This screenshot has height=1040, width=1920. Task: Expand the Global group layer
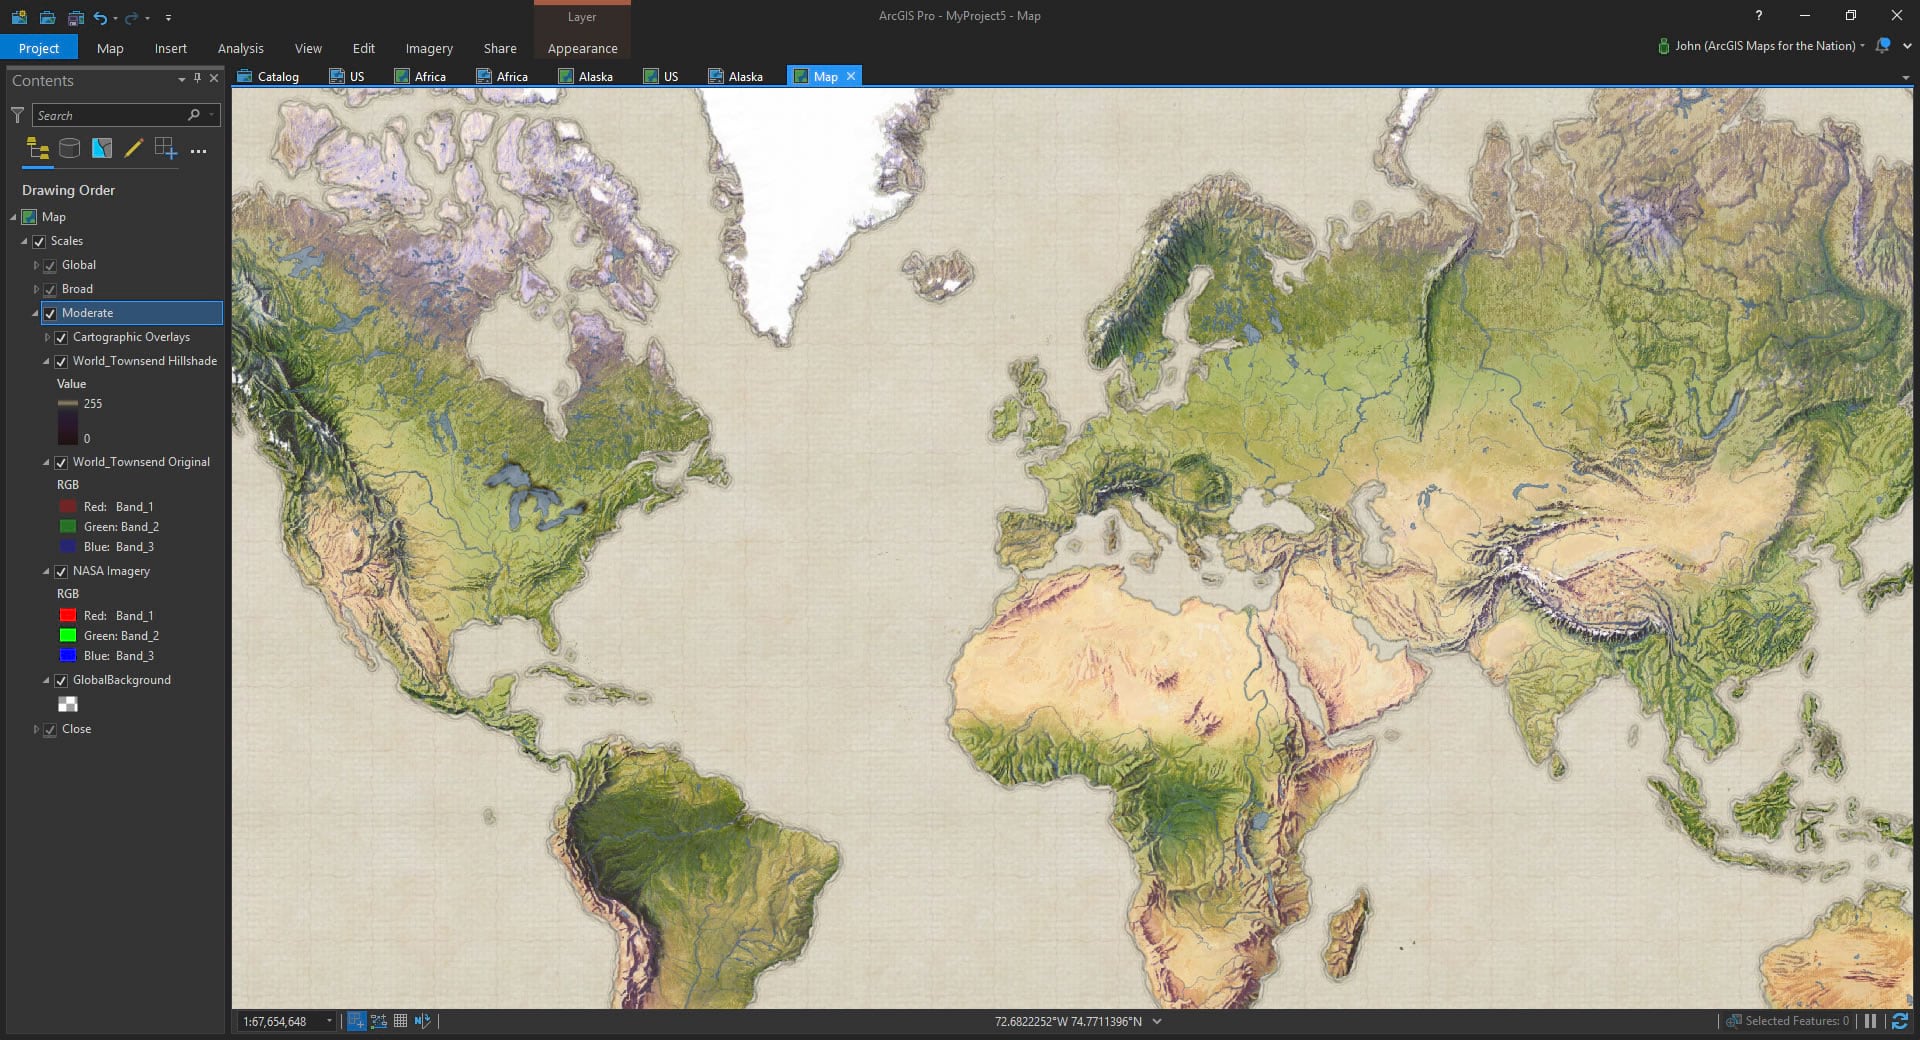click(x=36, y=265)
